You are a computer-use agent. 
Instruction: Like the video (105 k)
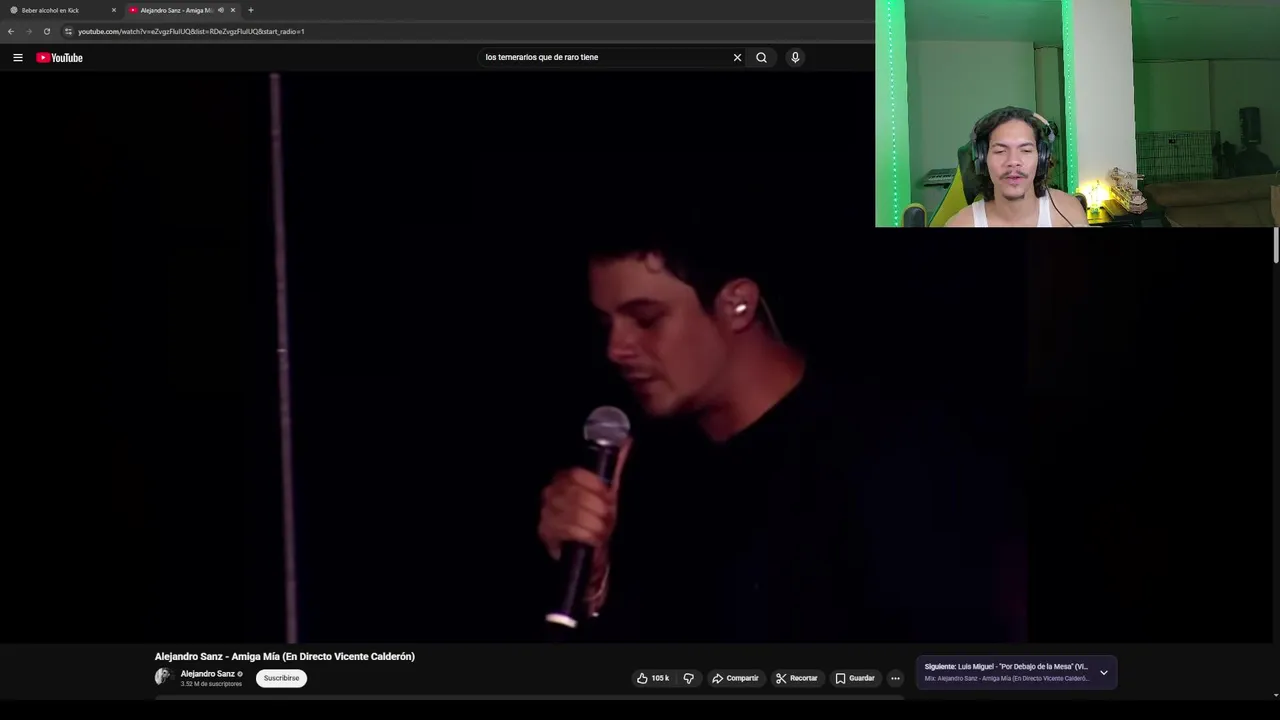pyautogui.click(x=653, y=678)
